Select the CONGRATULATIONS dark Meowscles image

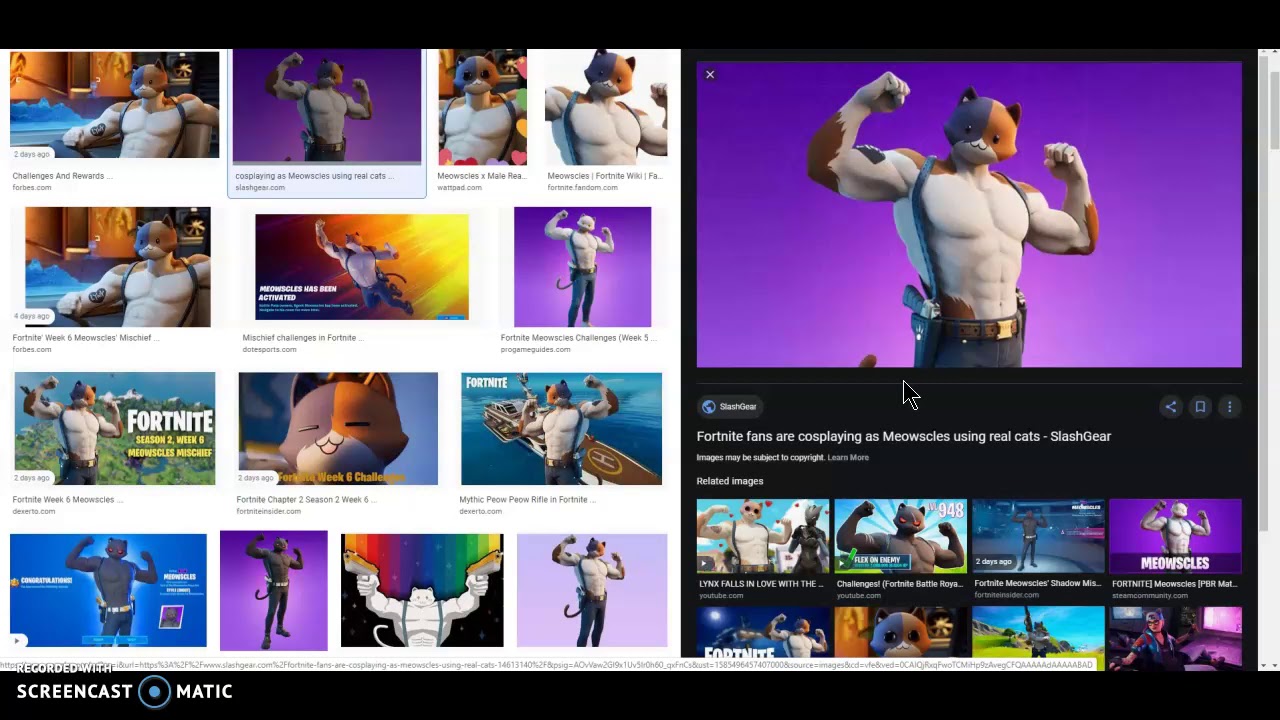point(108,590)
